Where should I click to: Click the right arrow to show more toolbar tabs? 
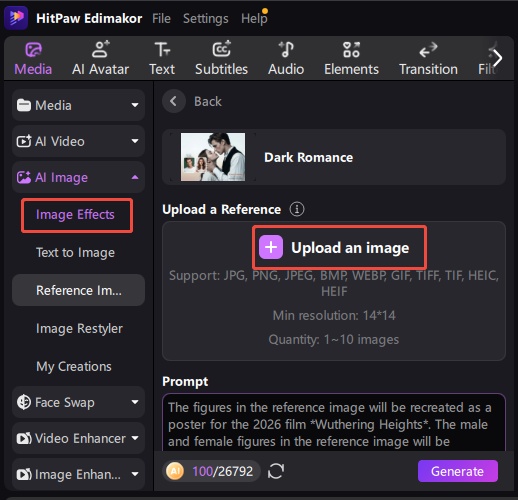click(x=497, y=58)
